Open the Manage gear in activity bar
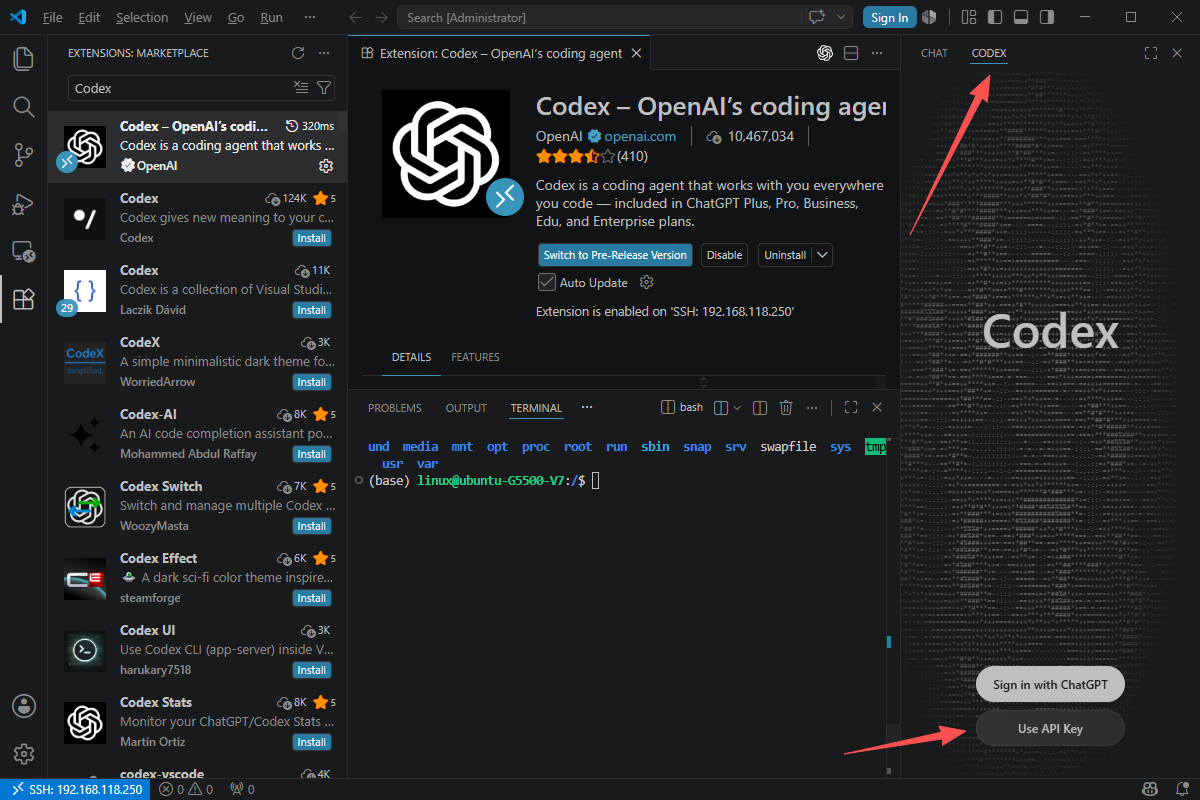The image size is (1200, 800). pyautogui.click(x=24, y=753)
